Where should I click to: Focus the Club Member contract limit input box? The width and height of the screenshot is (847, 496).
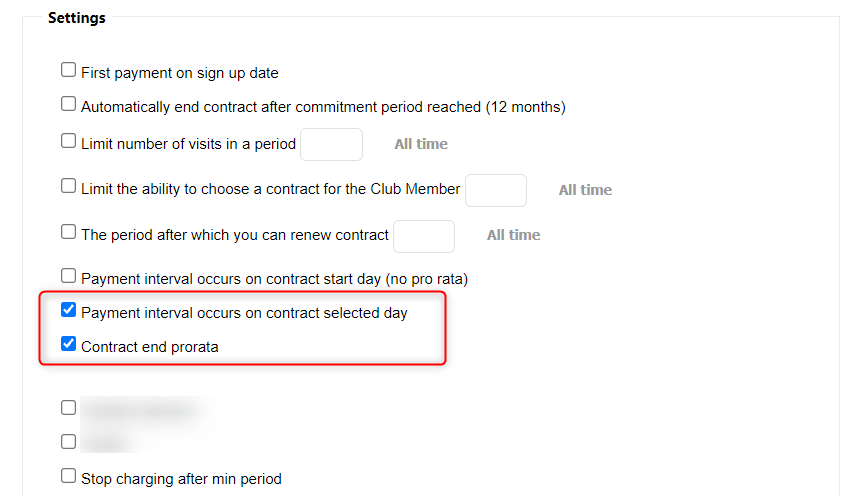496,190
